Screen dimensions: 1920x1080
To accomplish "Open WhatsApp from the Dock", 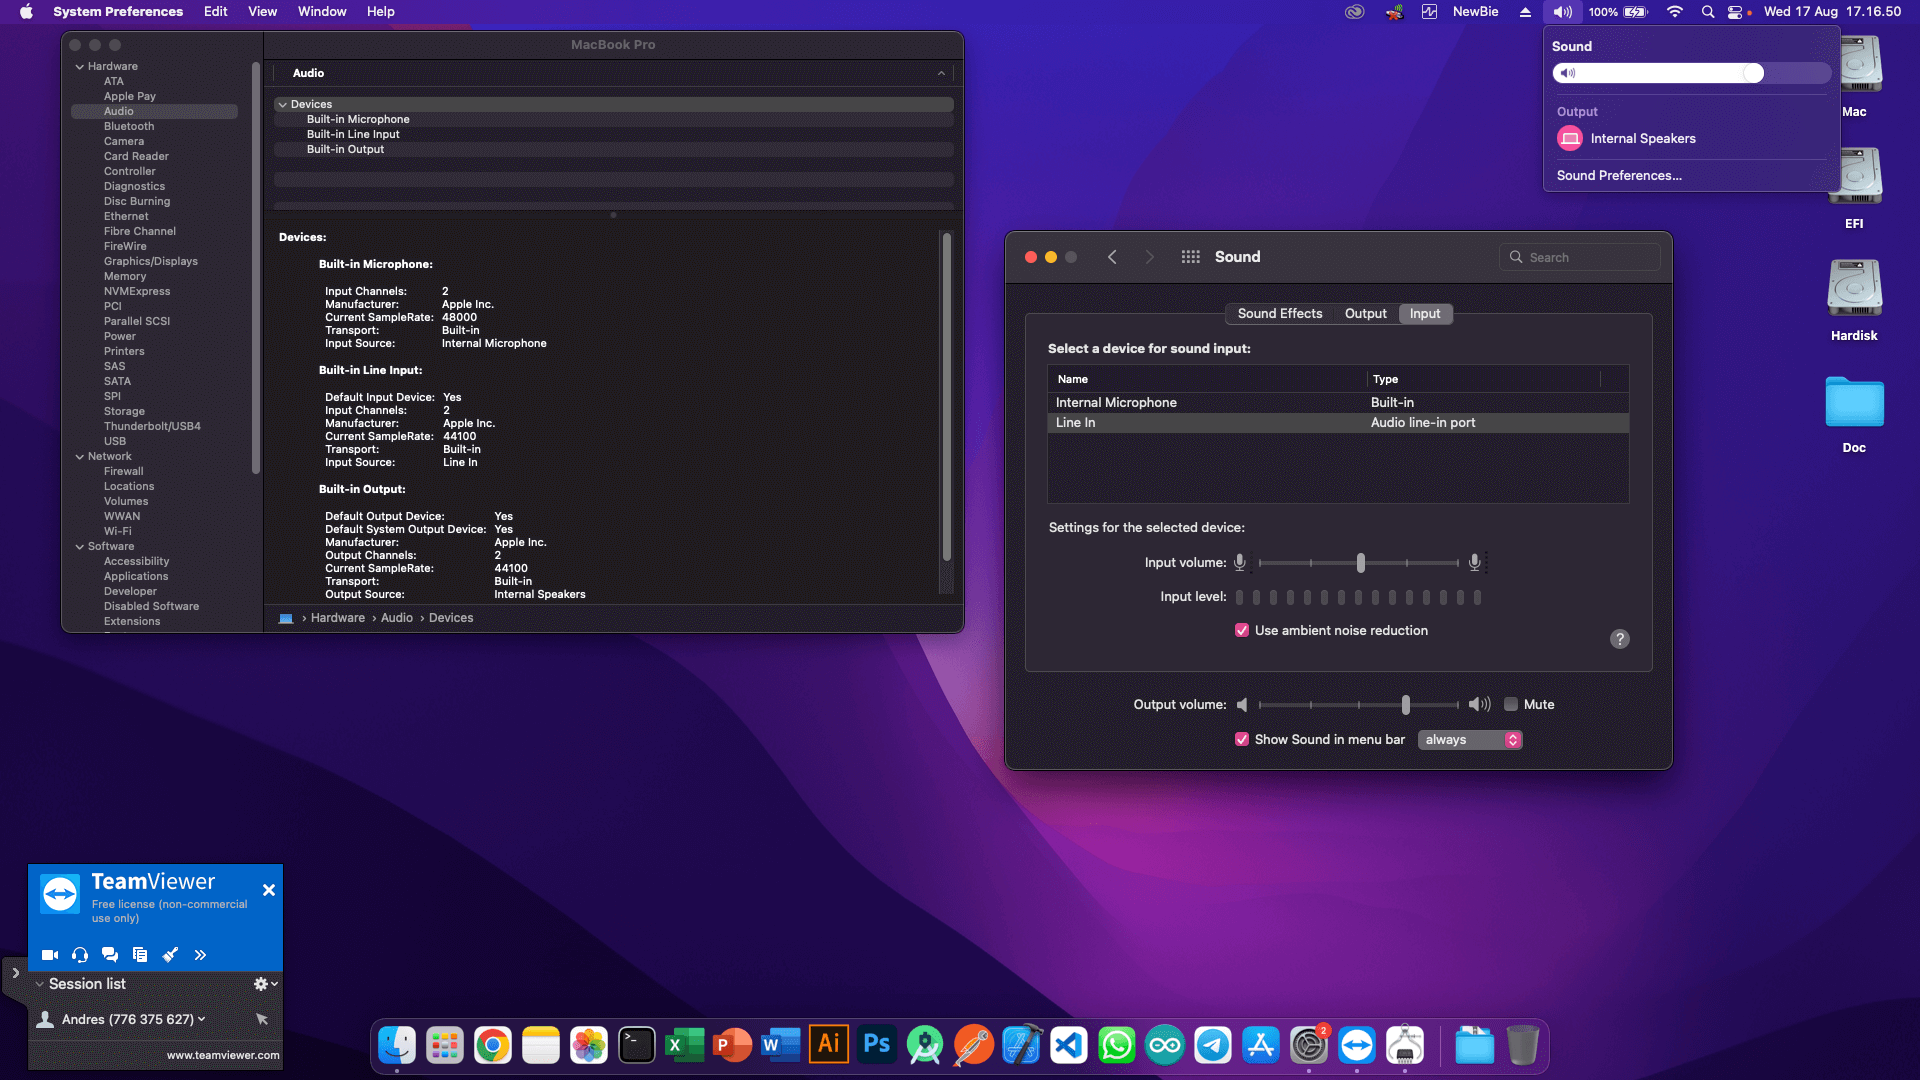I will coord(1117,1046).
